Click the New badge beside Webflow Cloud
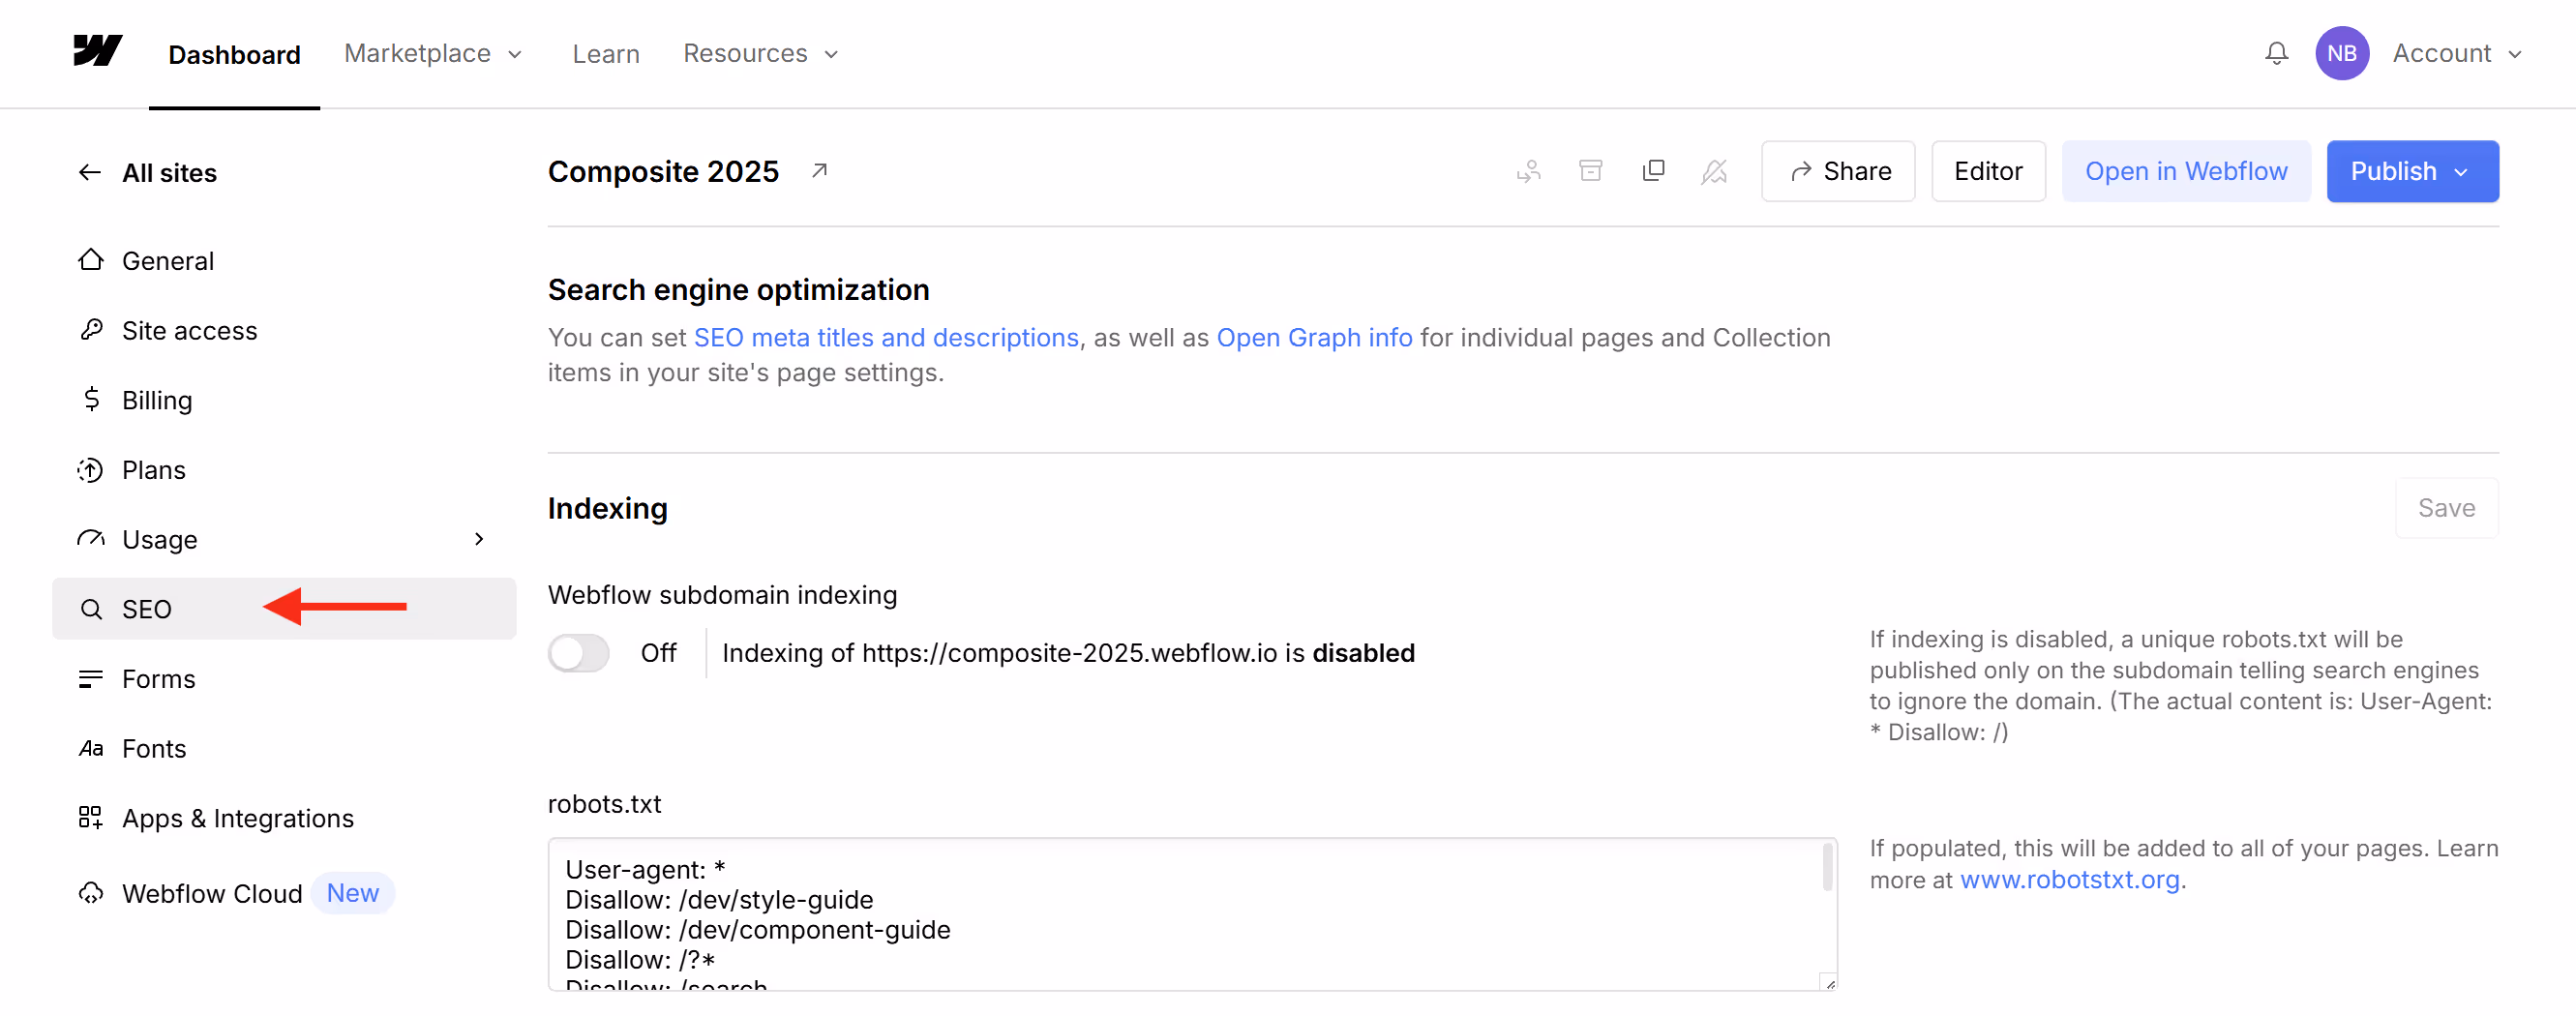The image size is (2576, 1016). point(353,893)
